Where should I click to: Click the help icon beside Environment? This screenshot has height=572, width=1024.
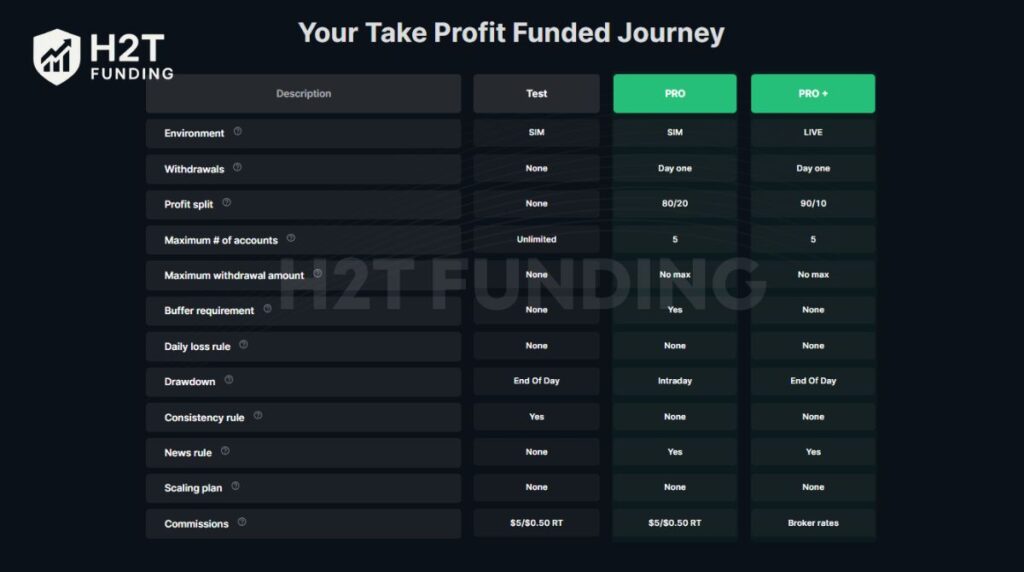[x=237, y=132]
